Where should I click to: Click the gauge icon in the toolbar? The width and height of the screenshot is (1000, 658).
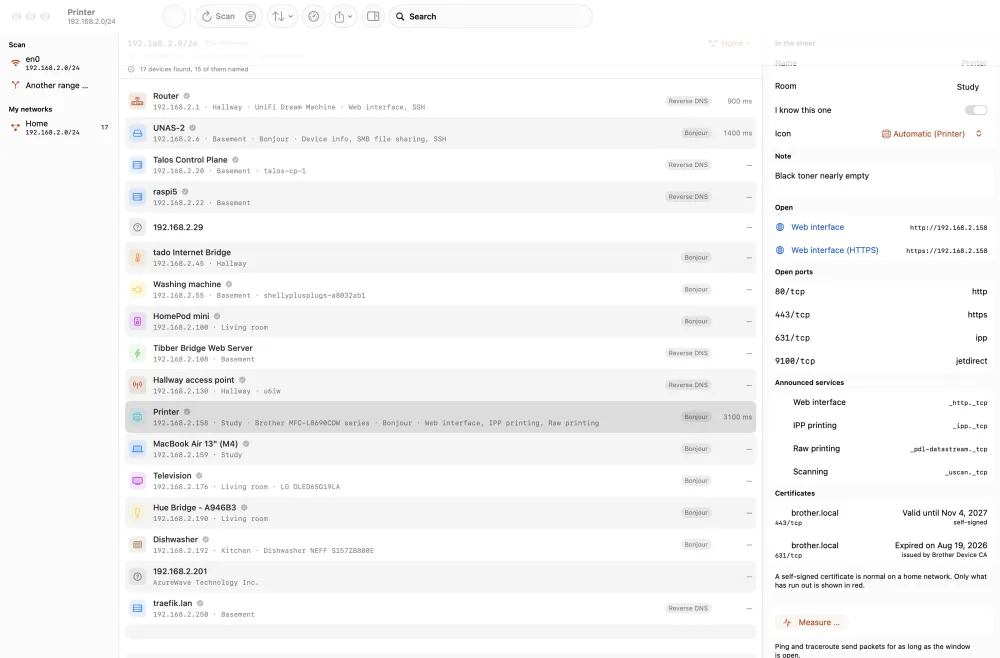314,17
